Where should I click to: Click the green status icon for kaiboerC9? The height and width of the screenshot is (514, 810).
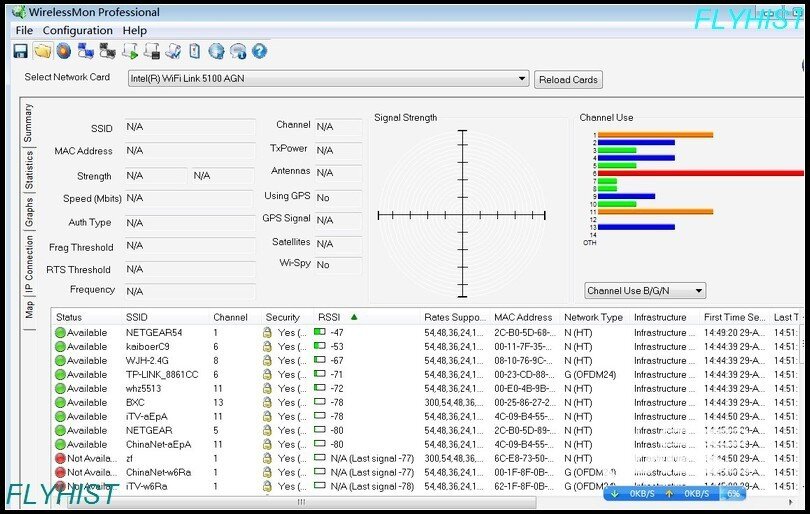click(60, 347)
